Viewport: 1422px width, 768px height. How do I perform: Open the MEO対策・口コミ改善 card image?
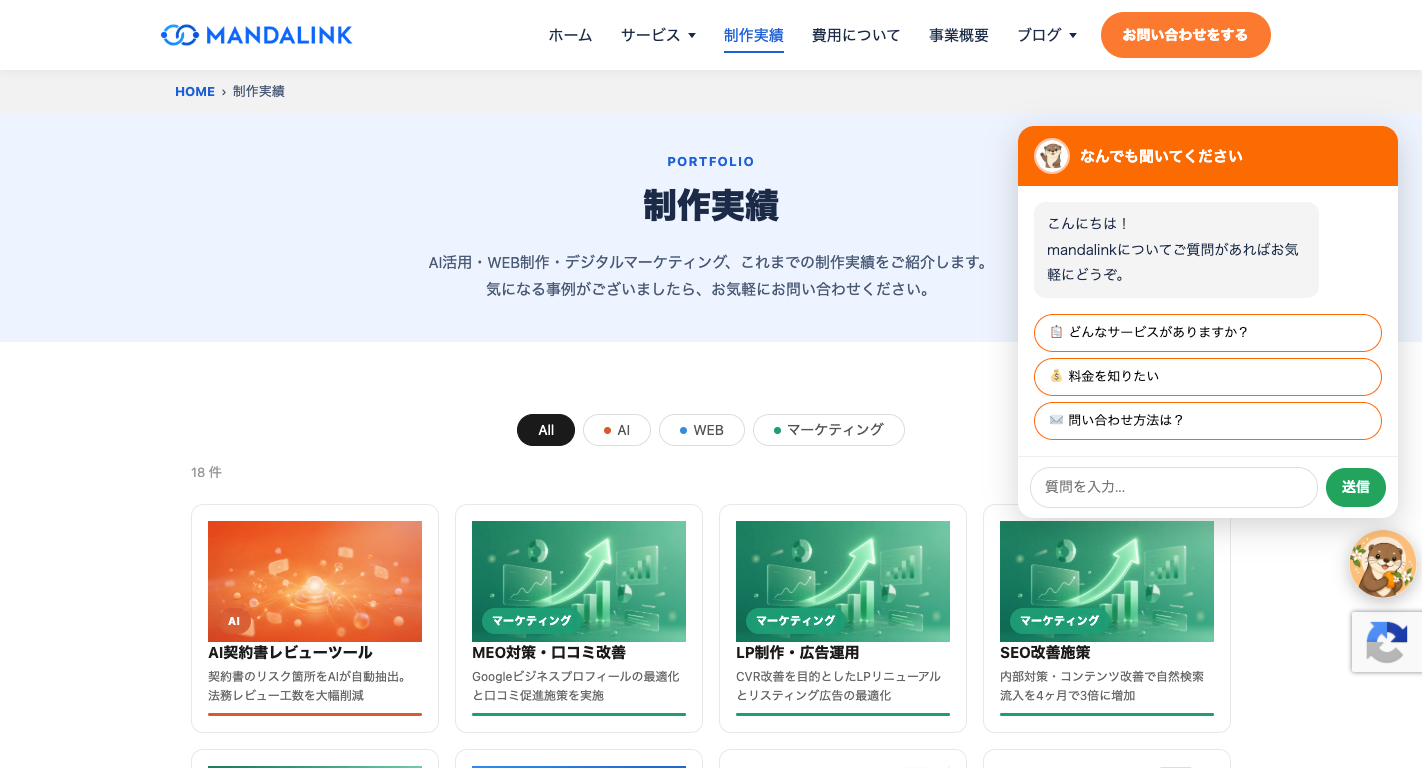tap(579, 581)
